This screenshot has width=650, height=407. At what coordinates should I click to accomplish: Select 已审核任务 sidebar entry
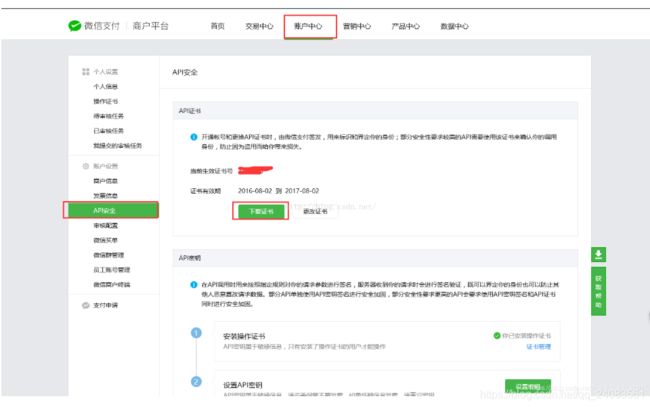[x=108, y=131]
